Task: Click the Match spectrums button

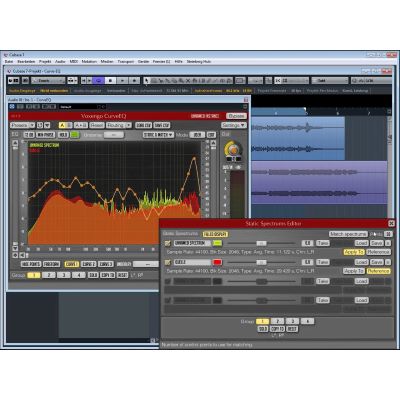Action: (348, 234)
